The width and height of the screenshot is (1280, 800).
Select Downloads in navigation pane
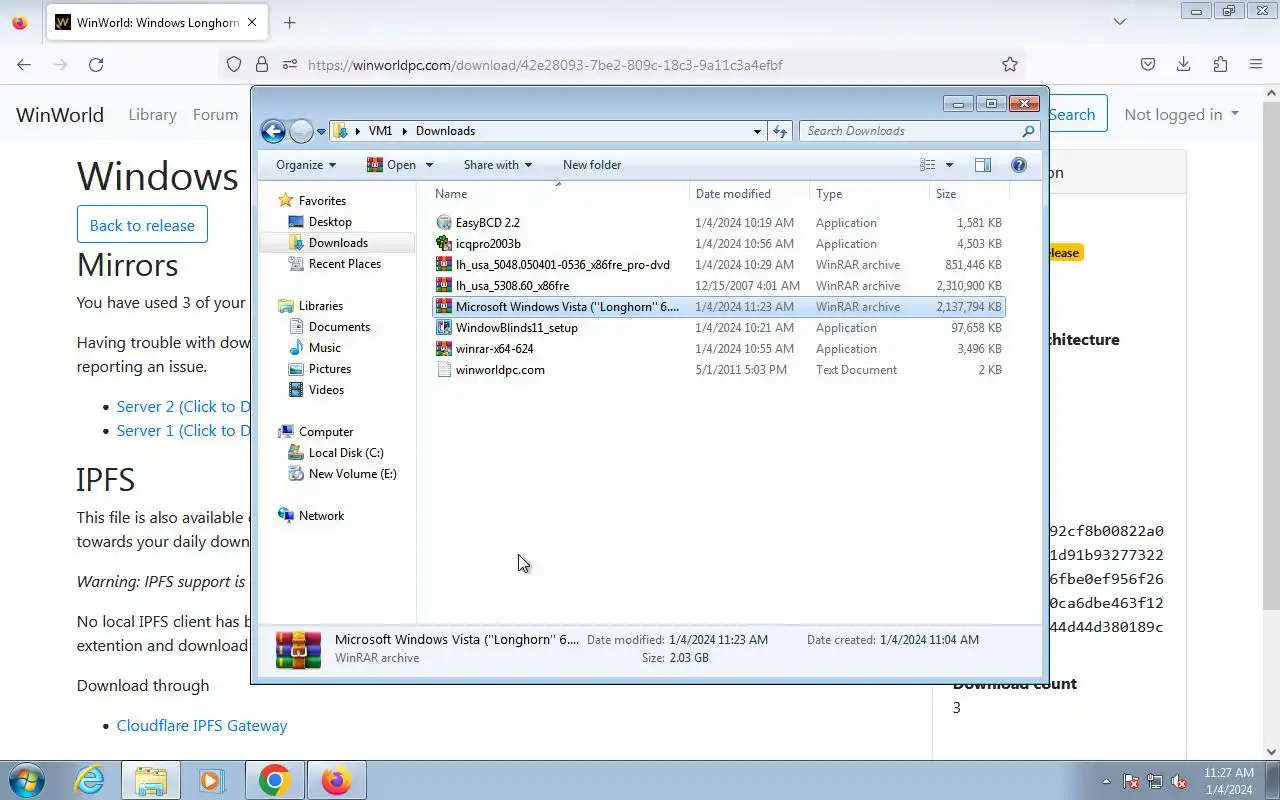[338, 243]
